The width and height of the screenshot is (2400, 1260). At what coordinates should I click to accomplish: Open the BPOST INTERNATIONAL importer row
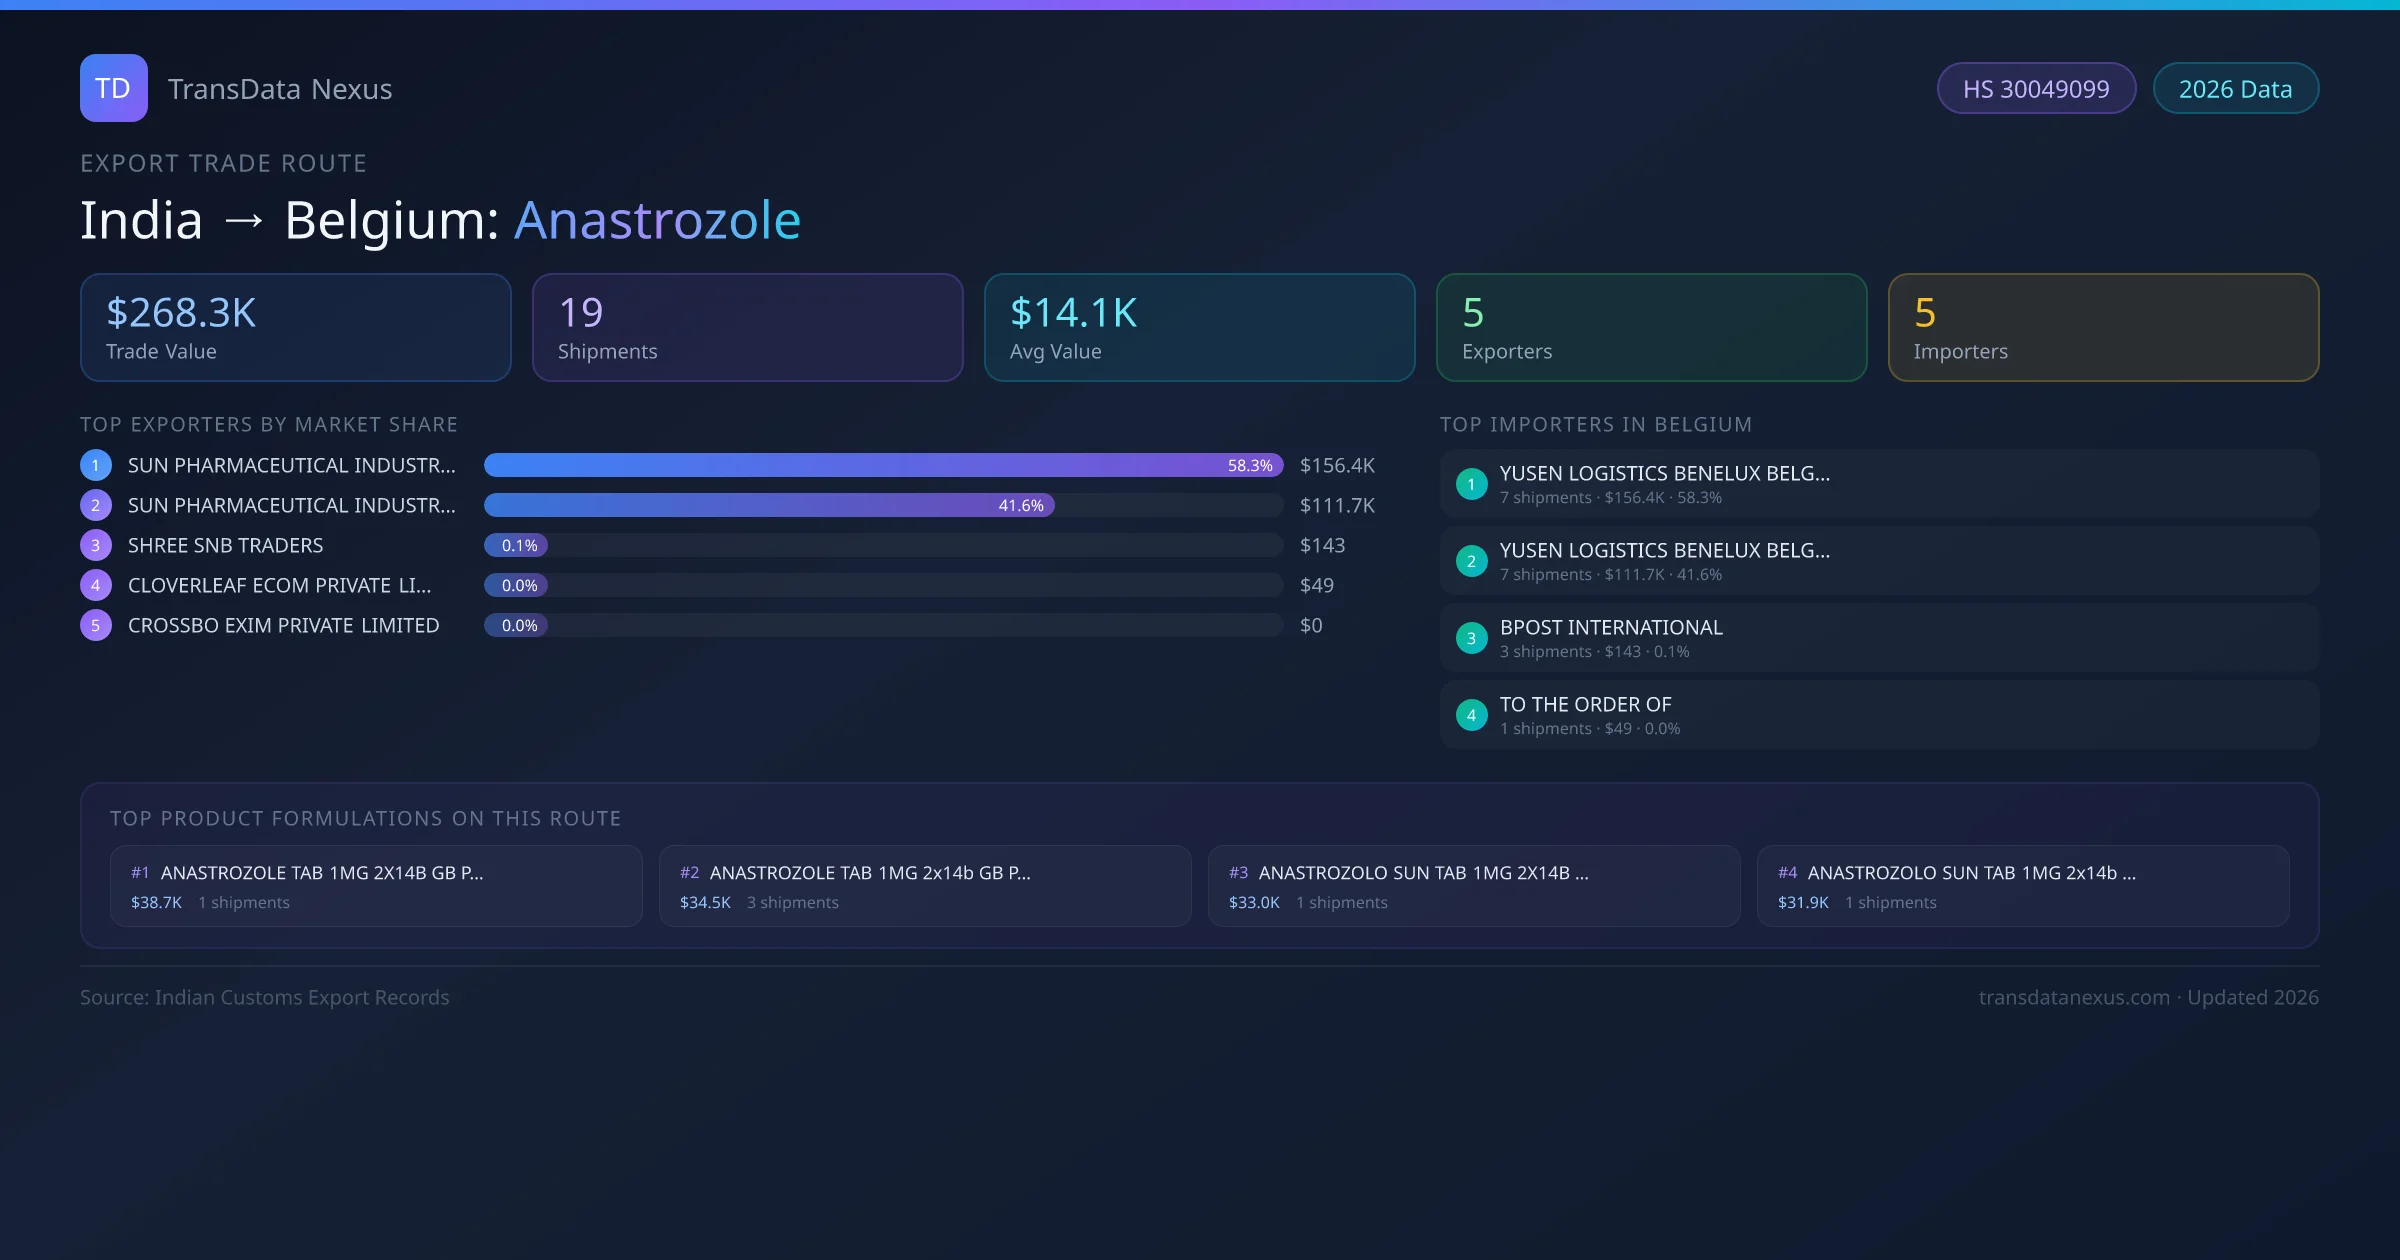pos(1878,638)
